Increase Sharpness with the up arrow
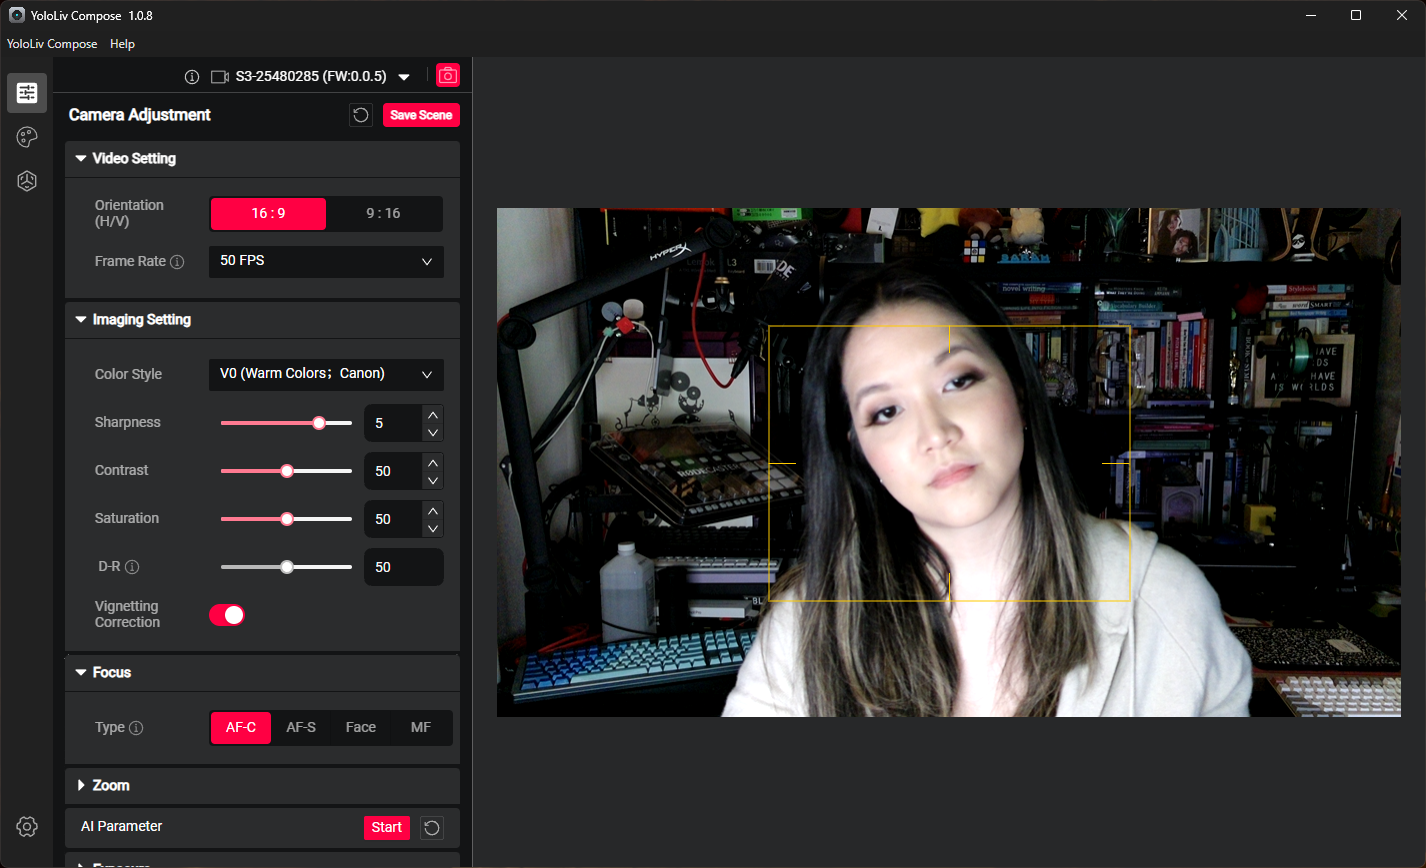 click(x=432, y=414)
